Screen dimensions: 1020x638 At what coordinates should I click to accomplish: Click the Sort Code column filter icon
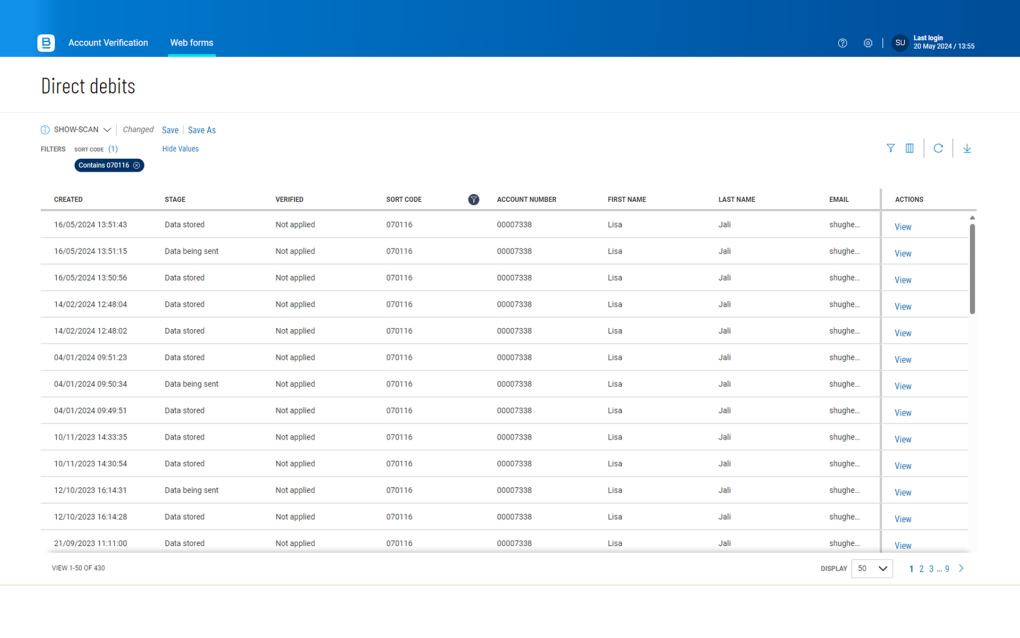click(x=473, y=200)
